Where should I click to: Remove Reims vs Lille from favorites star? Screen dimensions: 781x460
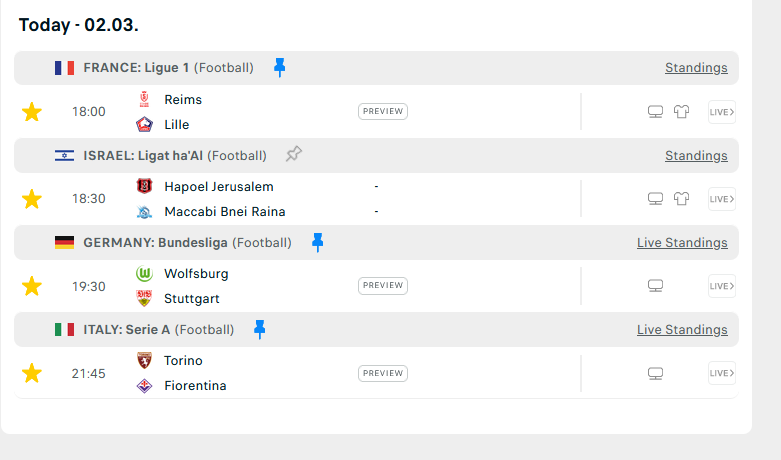tap(32, 112)
